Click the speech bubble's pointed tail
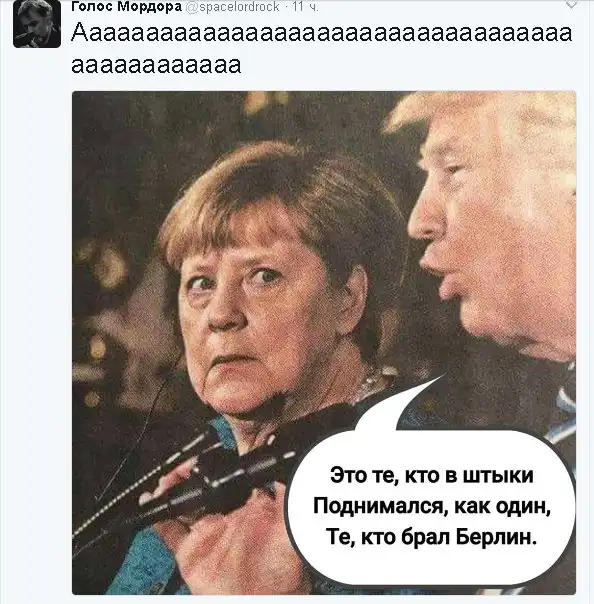The width and height of the screenshot is (594, 604). click(x=401, y=404)
